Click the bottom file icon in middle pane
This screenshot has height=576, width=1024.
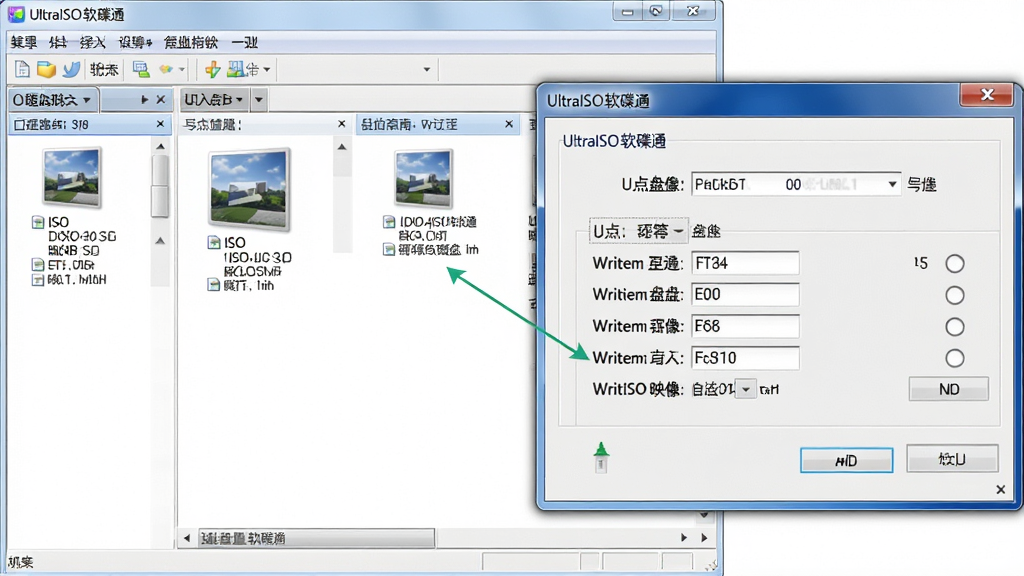pos(214,285)
